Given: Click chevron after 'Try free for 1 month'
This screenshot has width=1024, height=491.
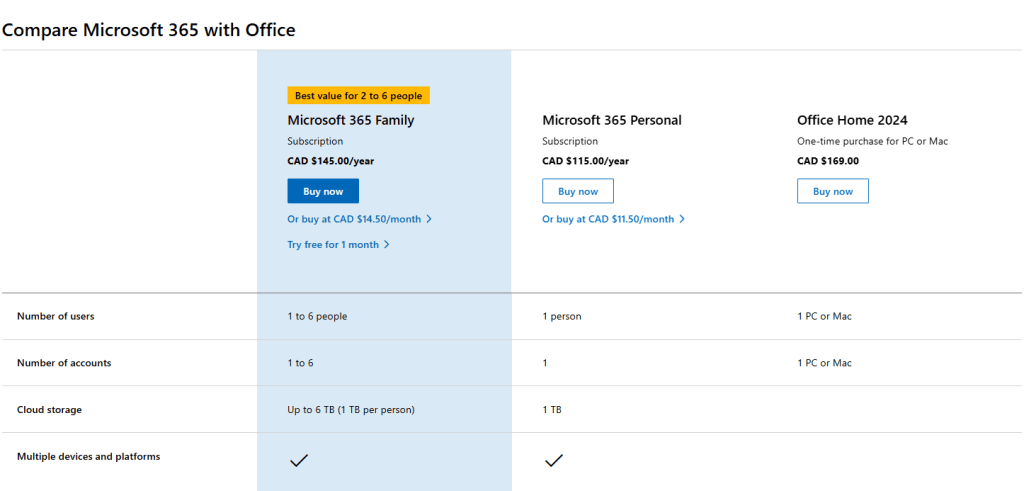Looking at the screenshot, I should [387, 245].
